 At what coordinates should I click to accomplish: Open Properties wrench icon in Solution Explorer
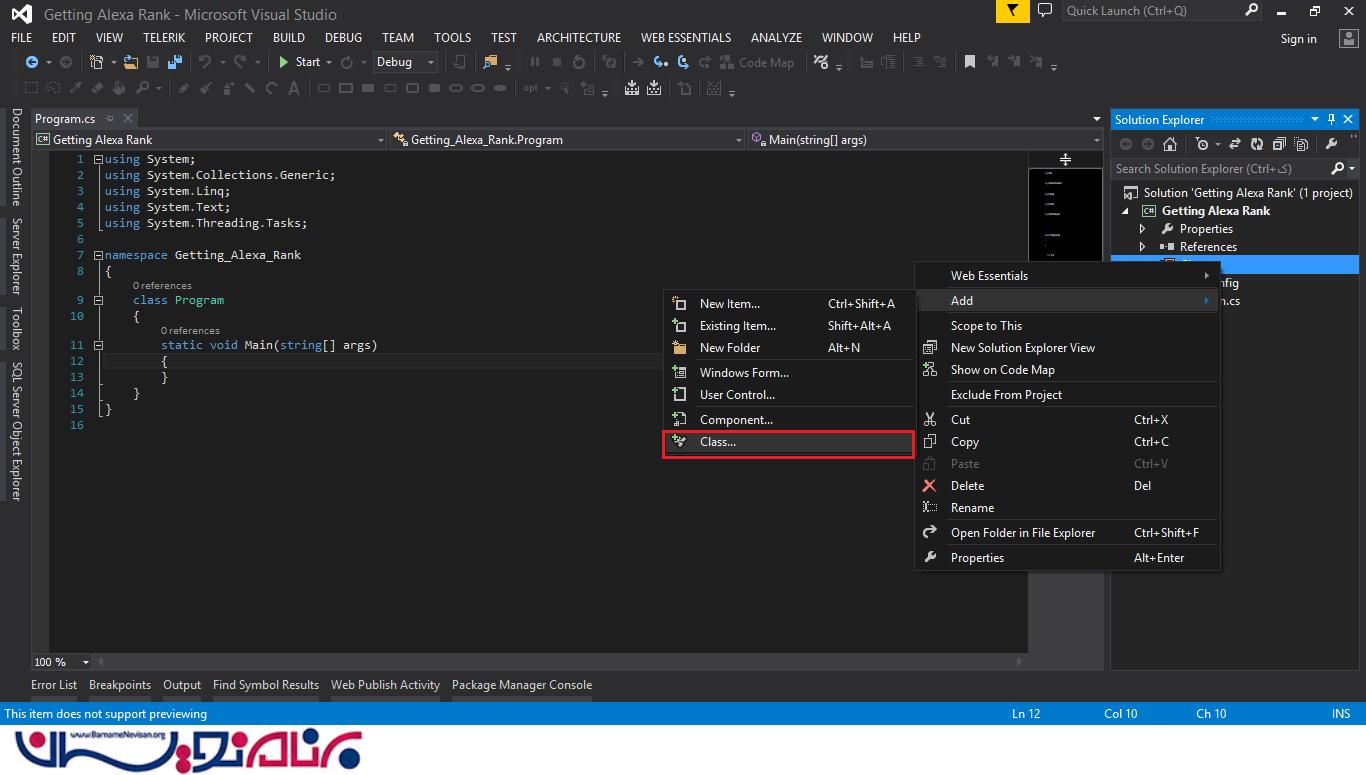click(x=1331, y=144)
